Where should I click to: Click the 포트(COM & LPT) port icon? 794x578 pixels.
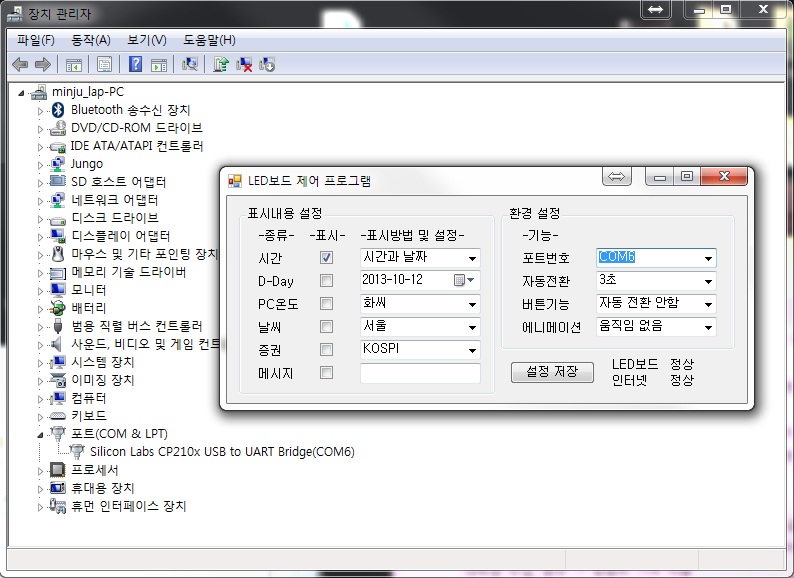coord(58,434)
